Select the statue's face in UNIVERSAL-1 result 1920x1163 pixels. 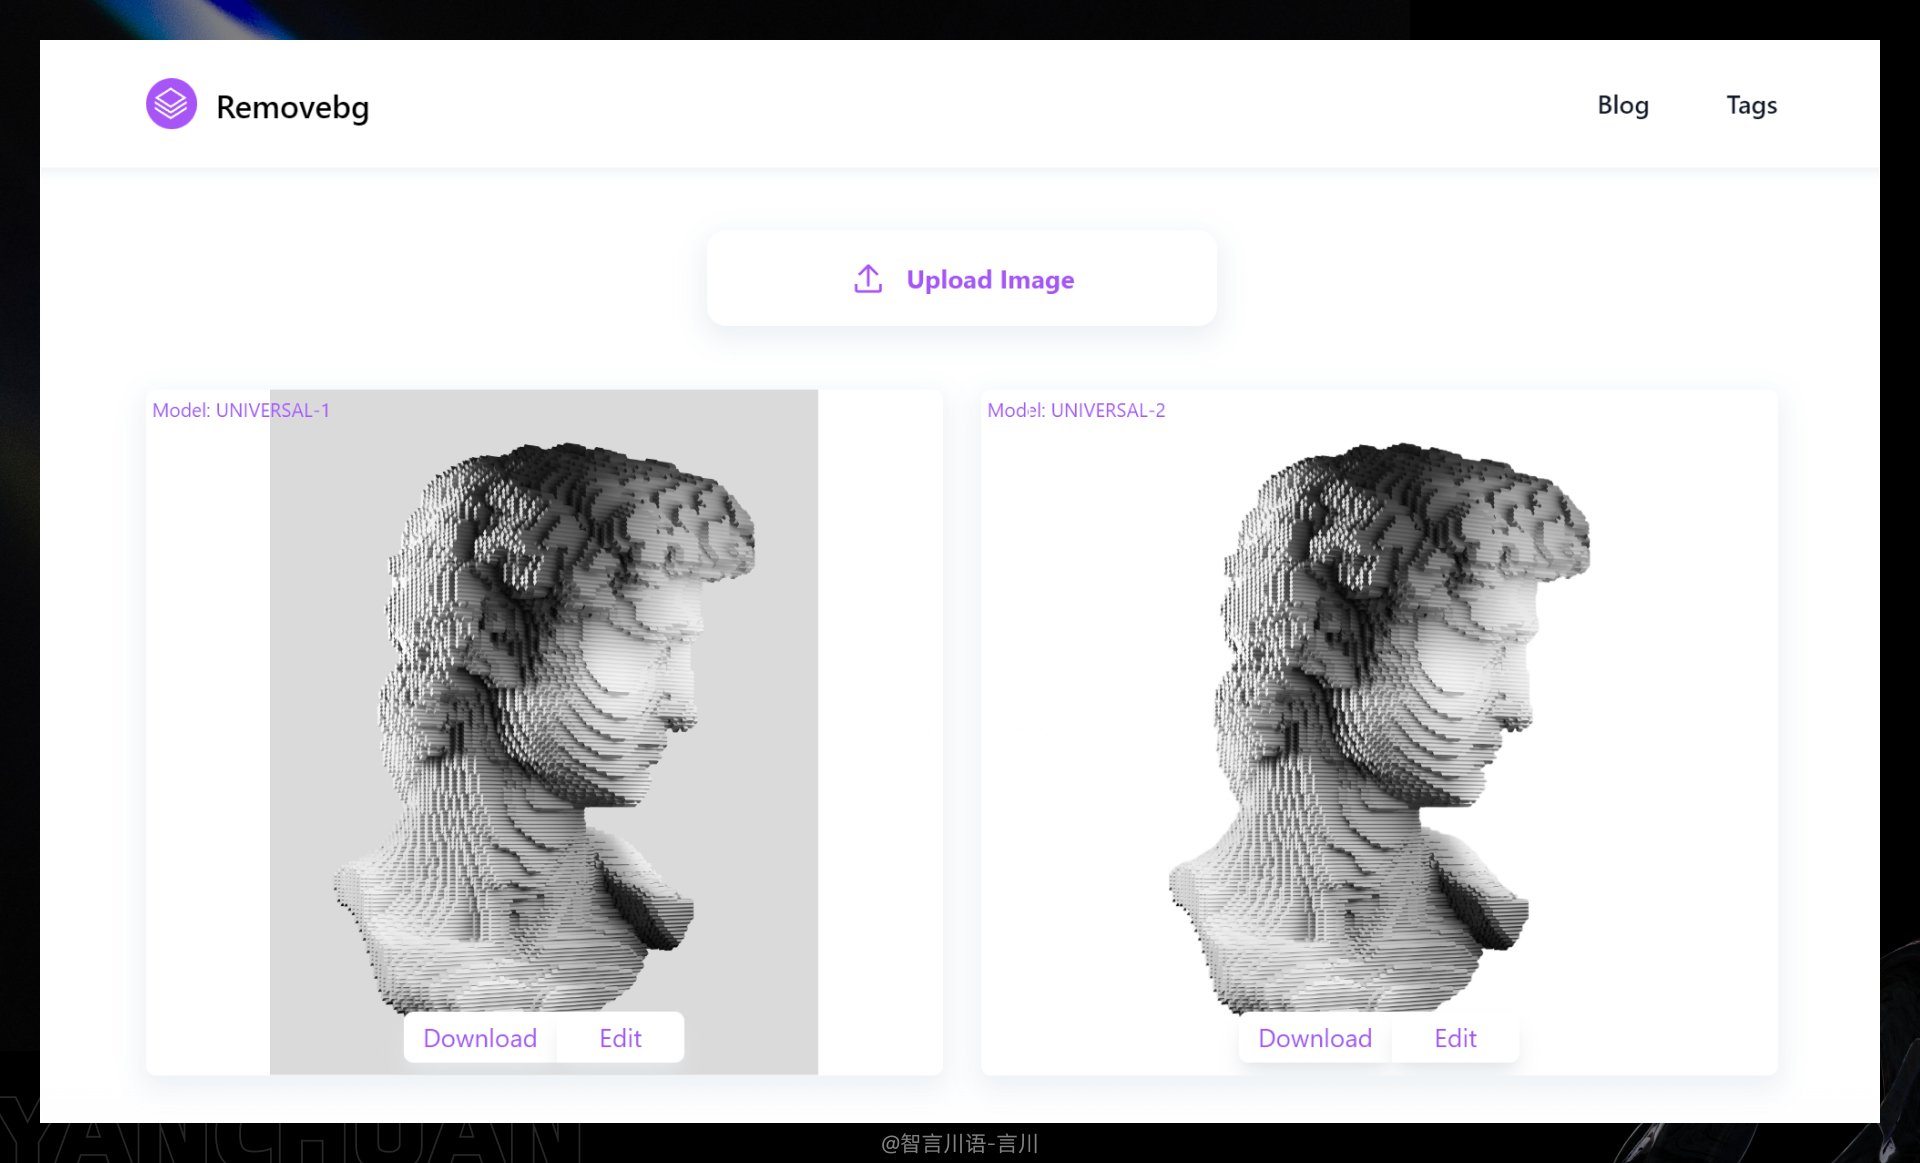pos(640,670)
